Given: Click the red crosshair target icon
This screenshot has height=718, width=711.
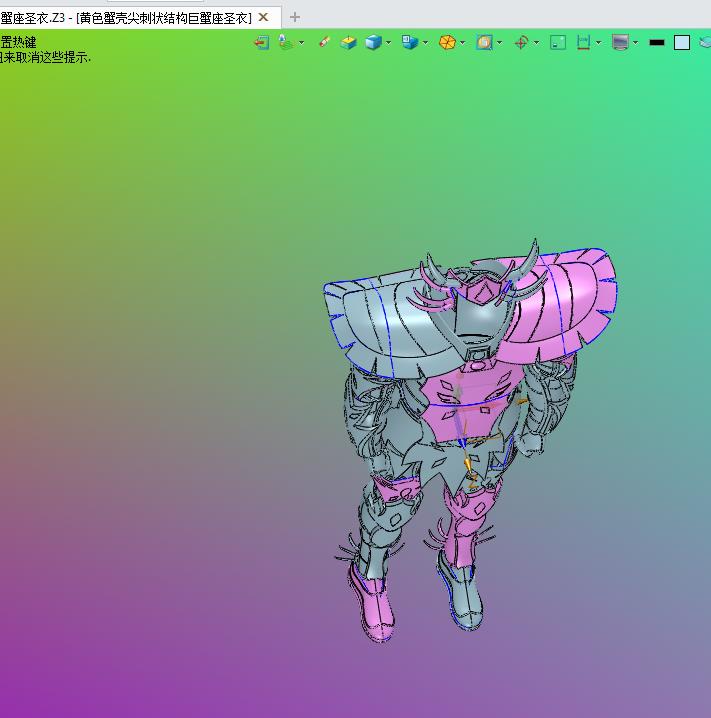Looking at the screenshot, I should pyautogui.click(x=521, y=43).
